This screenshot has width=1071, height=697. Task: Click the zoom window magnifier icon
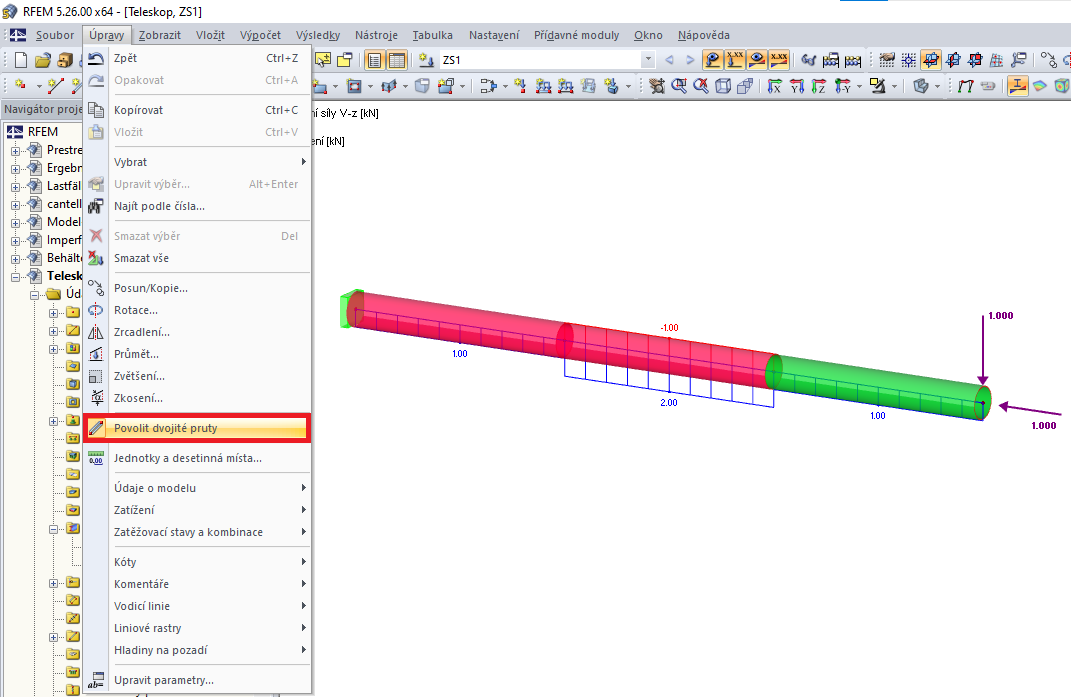[x=679, y=86]
